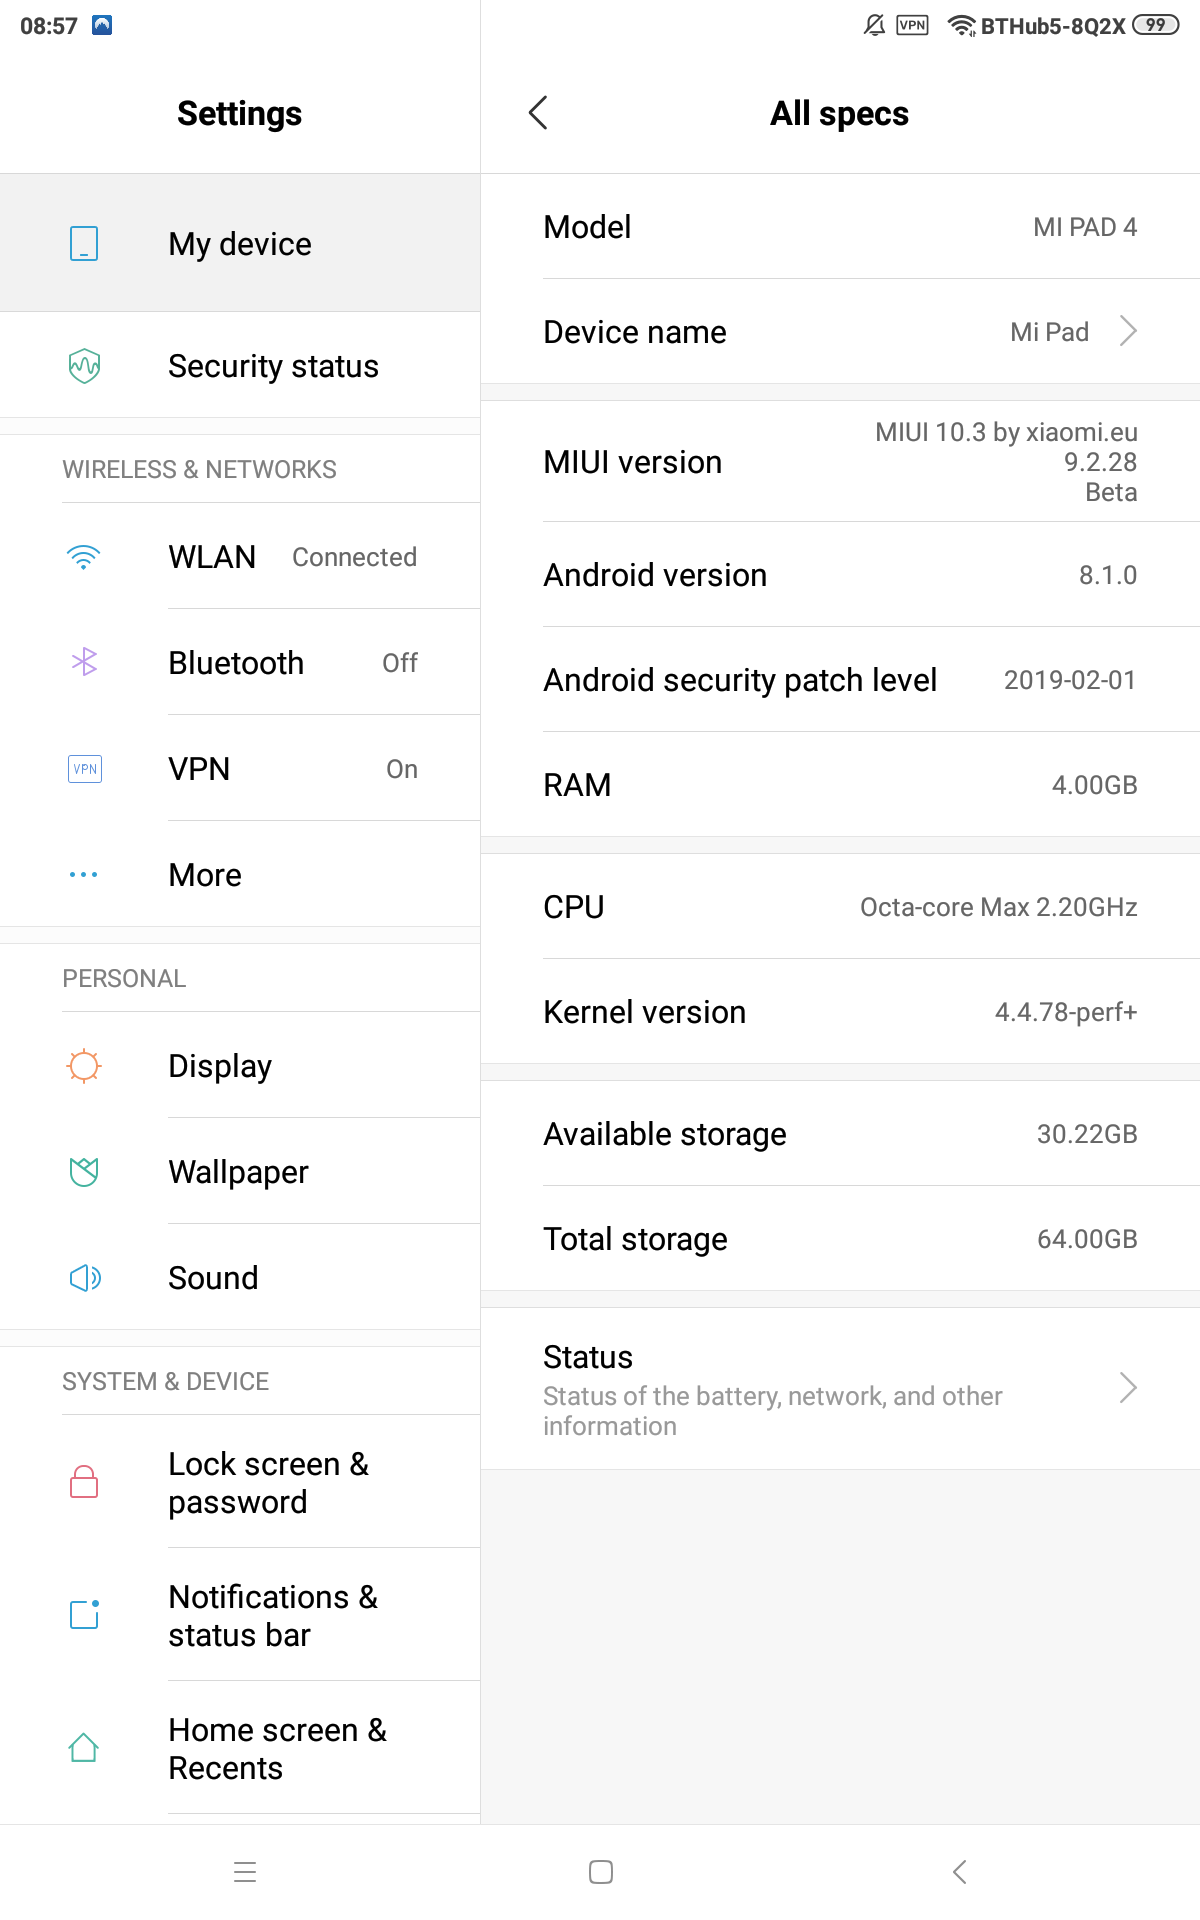This screenshot has height=1920, width=1200.
Task: Tap the Device name row label
Action: click(x=635, y=332)
